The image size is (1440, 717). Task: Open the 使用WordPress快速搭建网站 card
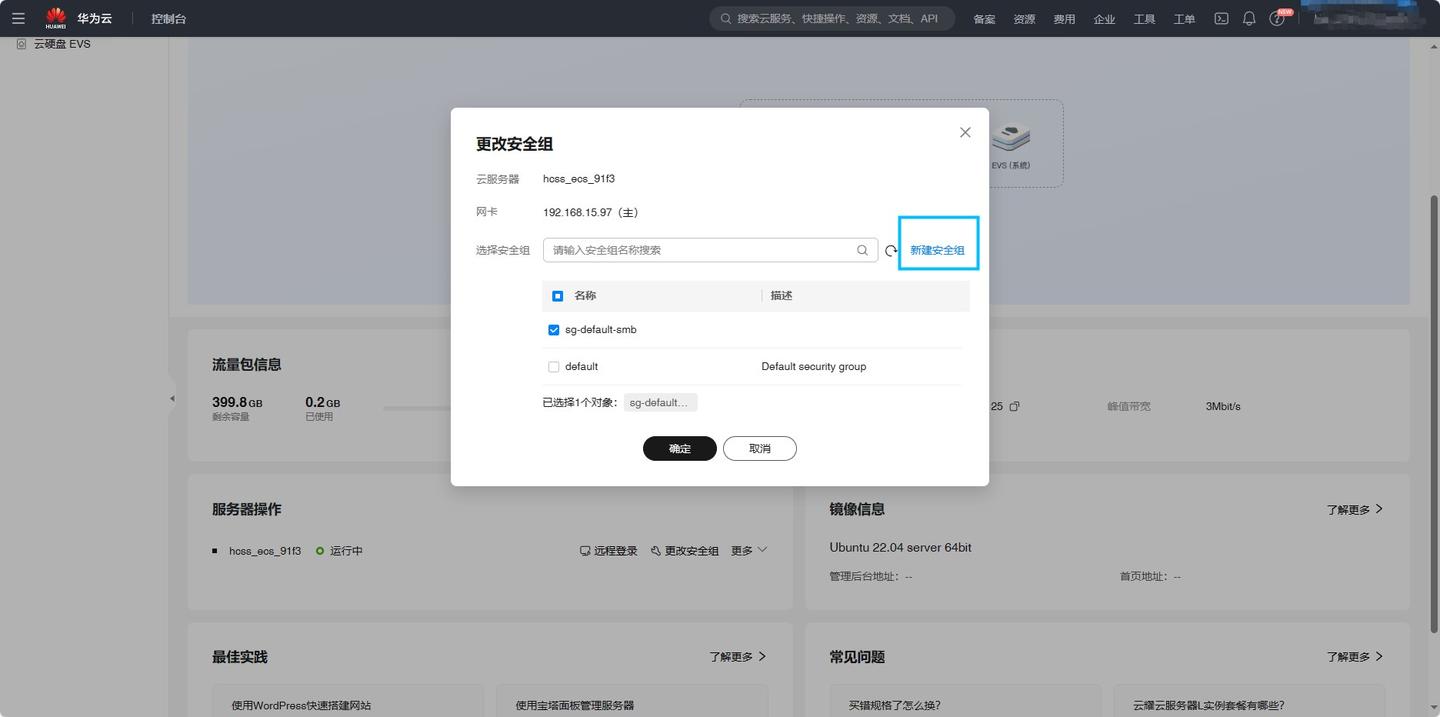tap(348, 700)
